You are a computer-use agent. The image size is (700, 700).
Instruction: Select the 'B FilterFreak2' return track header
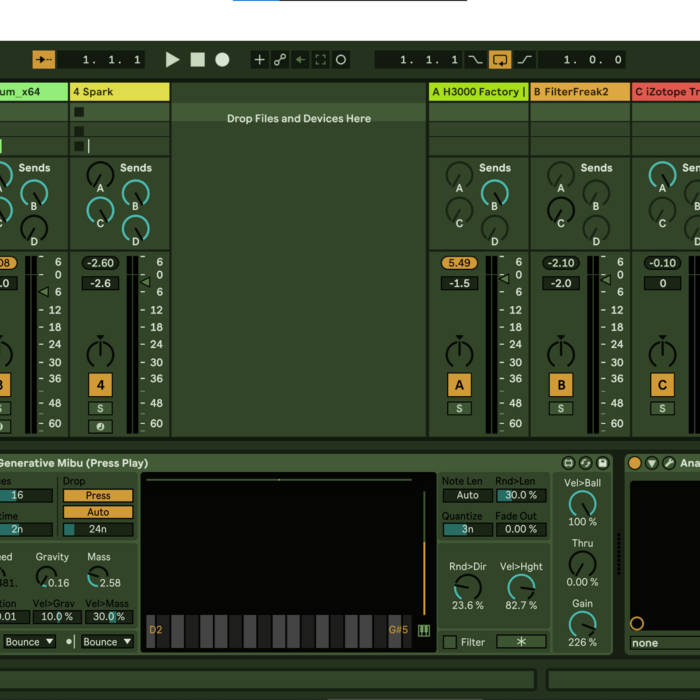pyautogui.click(x=579, y=92)
